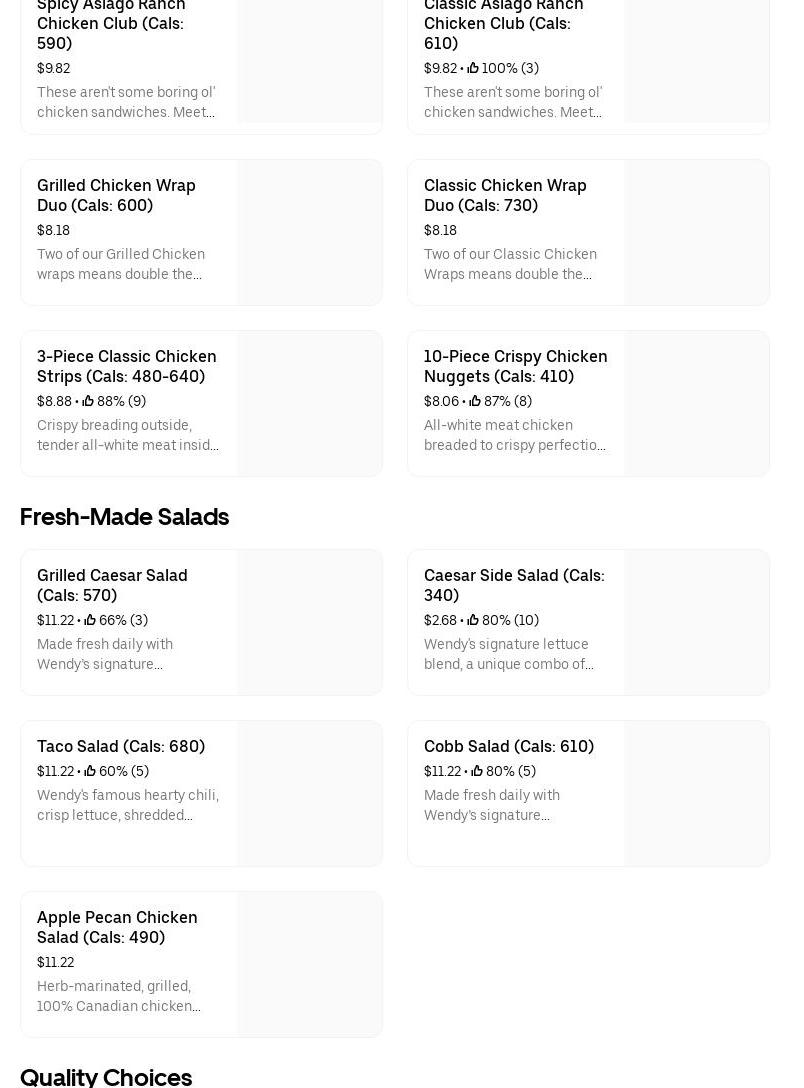Click thumbs-up rating icon on Taco Salad

[90, 772]
